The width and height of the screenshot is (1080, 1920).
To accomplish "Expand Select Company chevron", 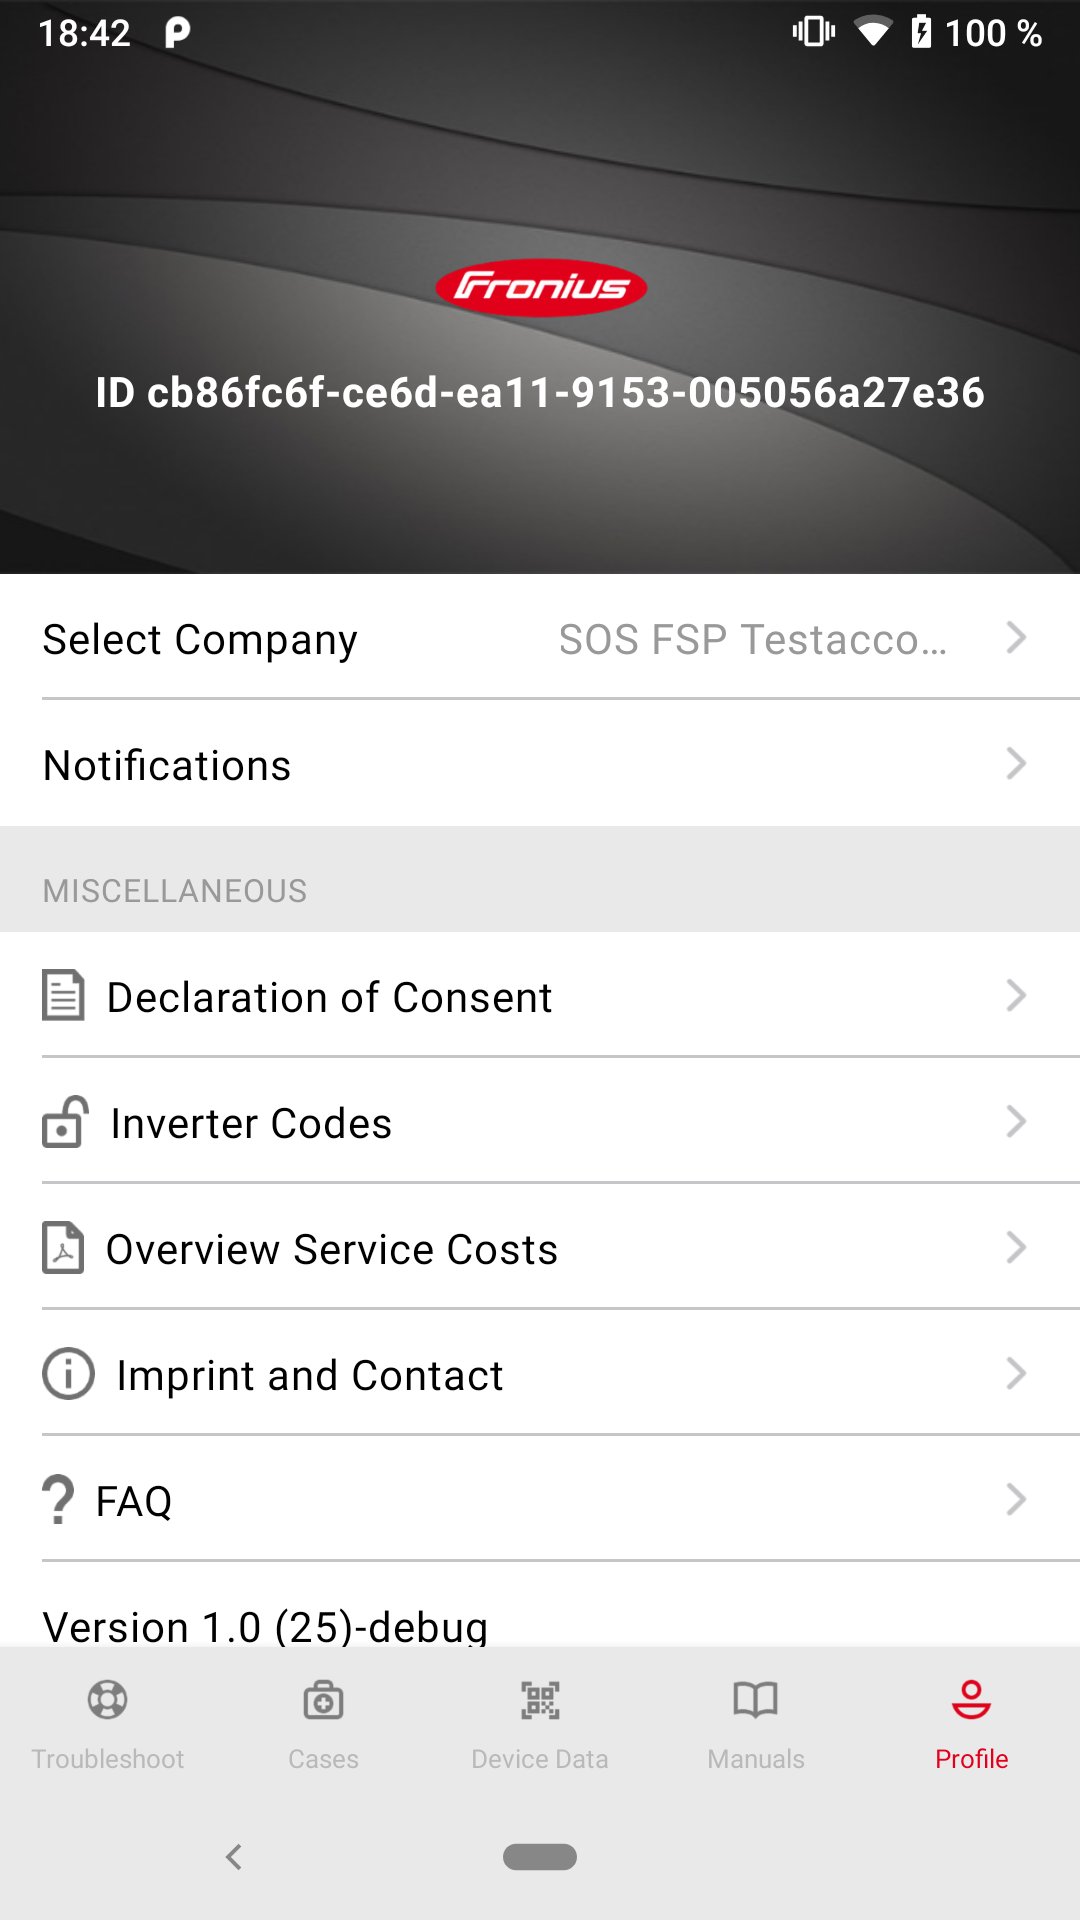I will (1016, 638).
